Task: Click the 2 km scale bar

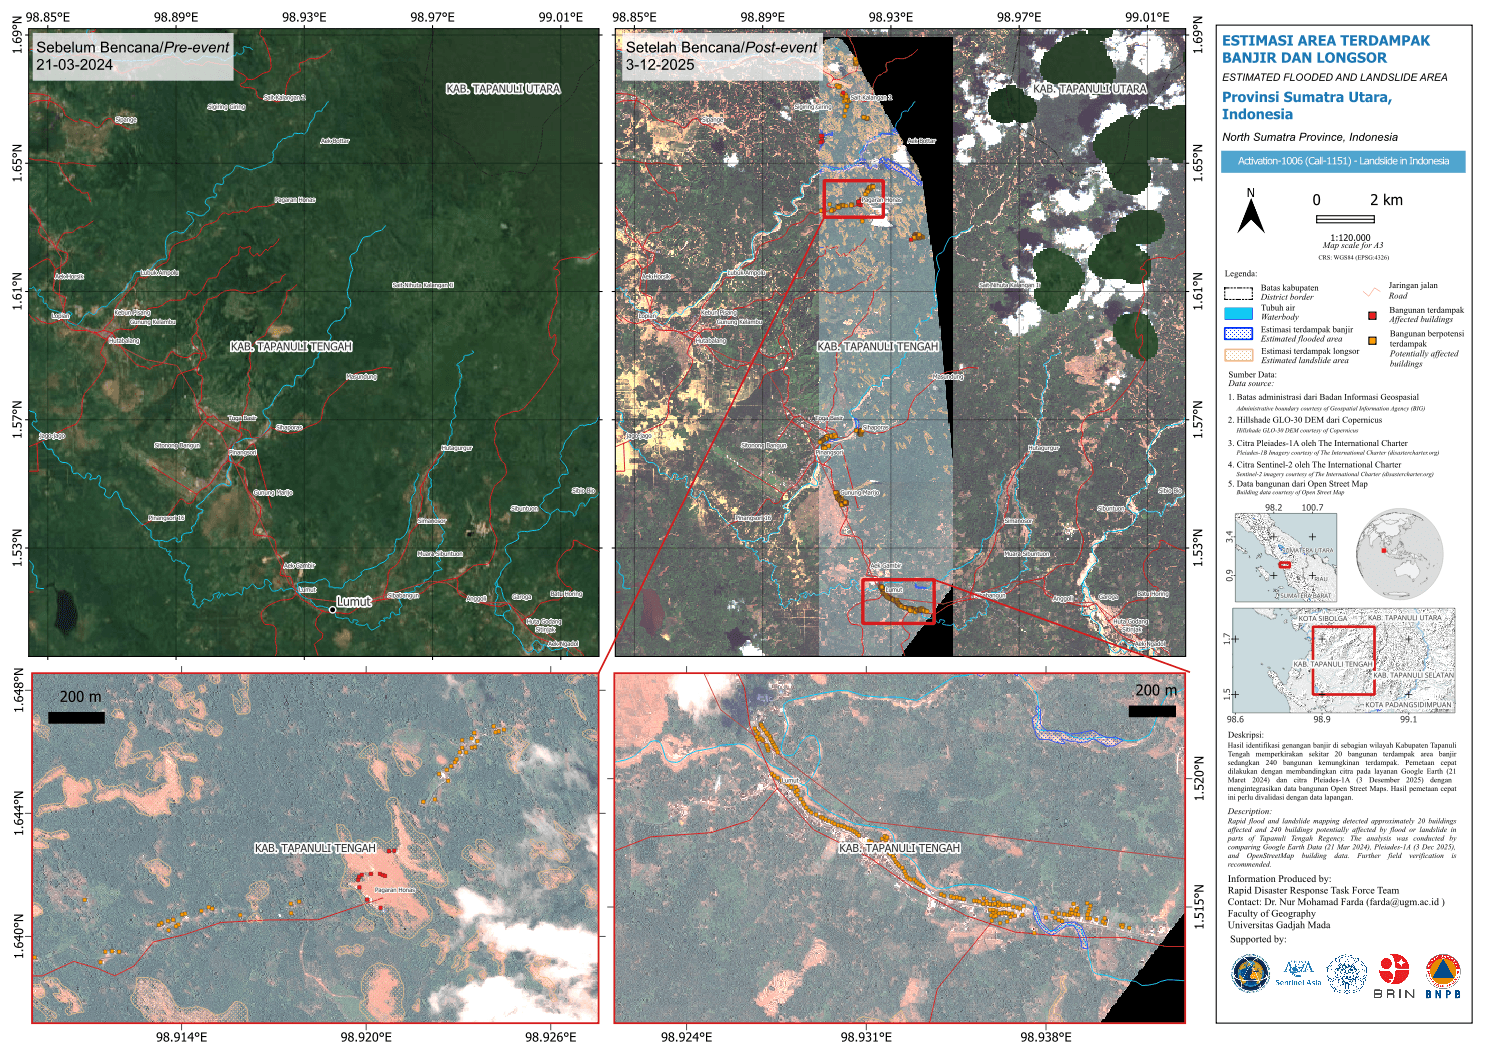Action: pos(1344,219)
